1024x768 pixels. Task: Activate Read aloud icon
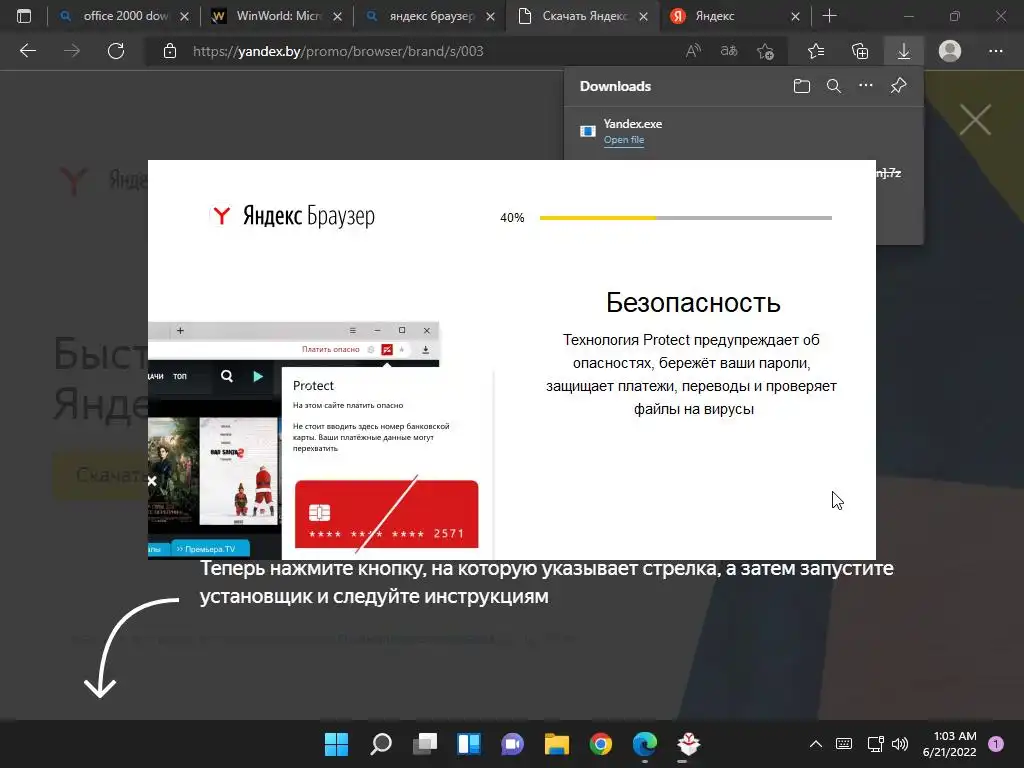coord(694,51)
